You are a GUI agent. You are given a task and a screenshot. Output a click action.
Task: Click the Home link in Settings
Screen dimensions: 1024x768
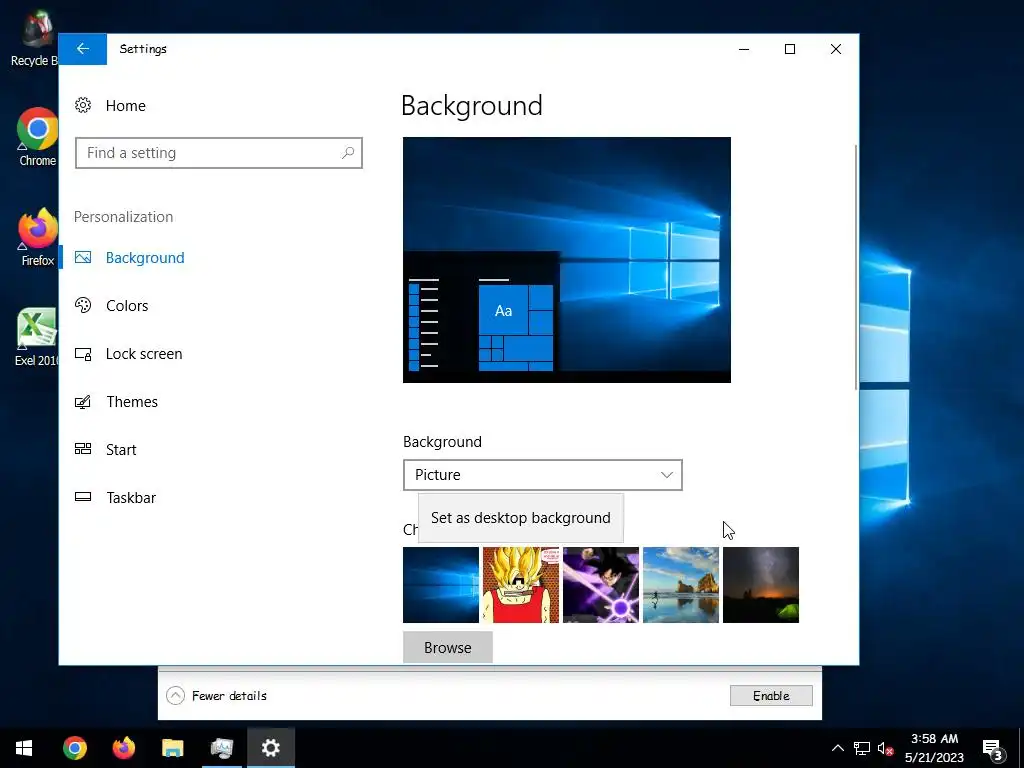point(125,106)
